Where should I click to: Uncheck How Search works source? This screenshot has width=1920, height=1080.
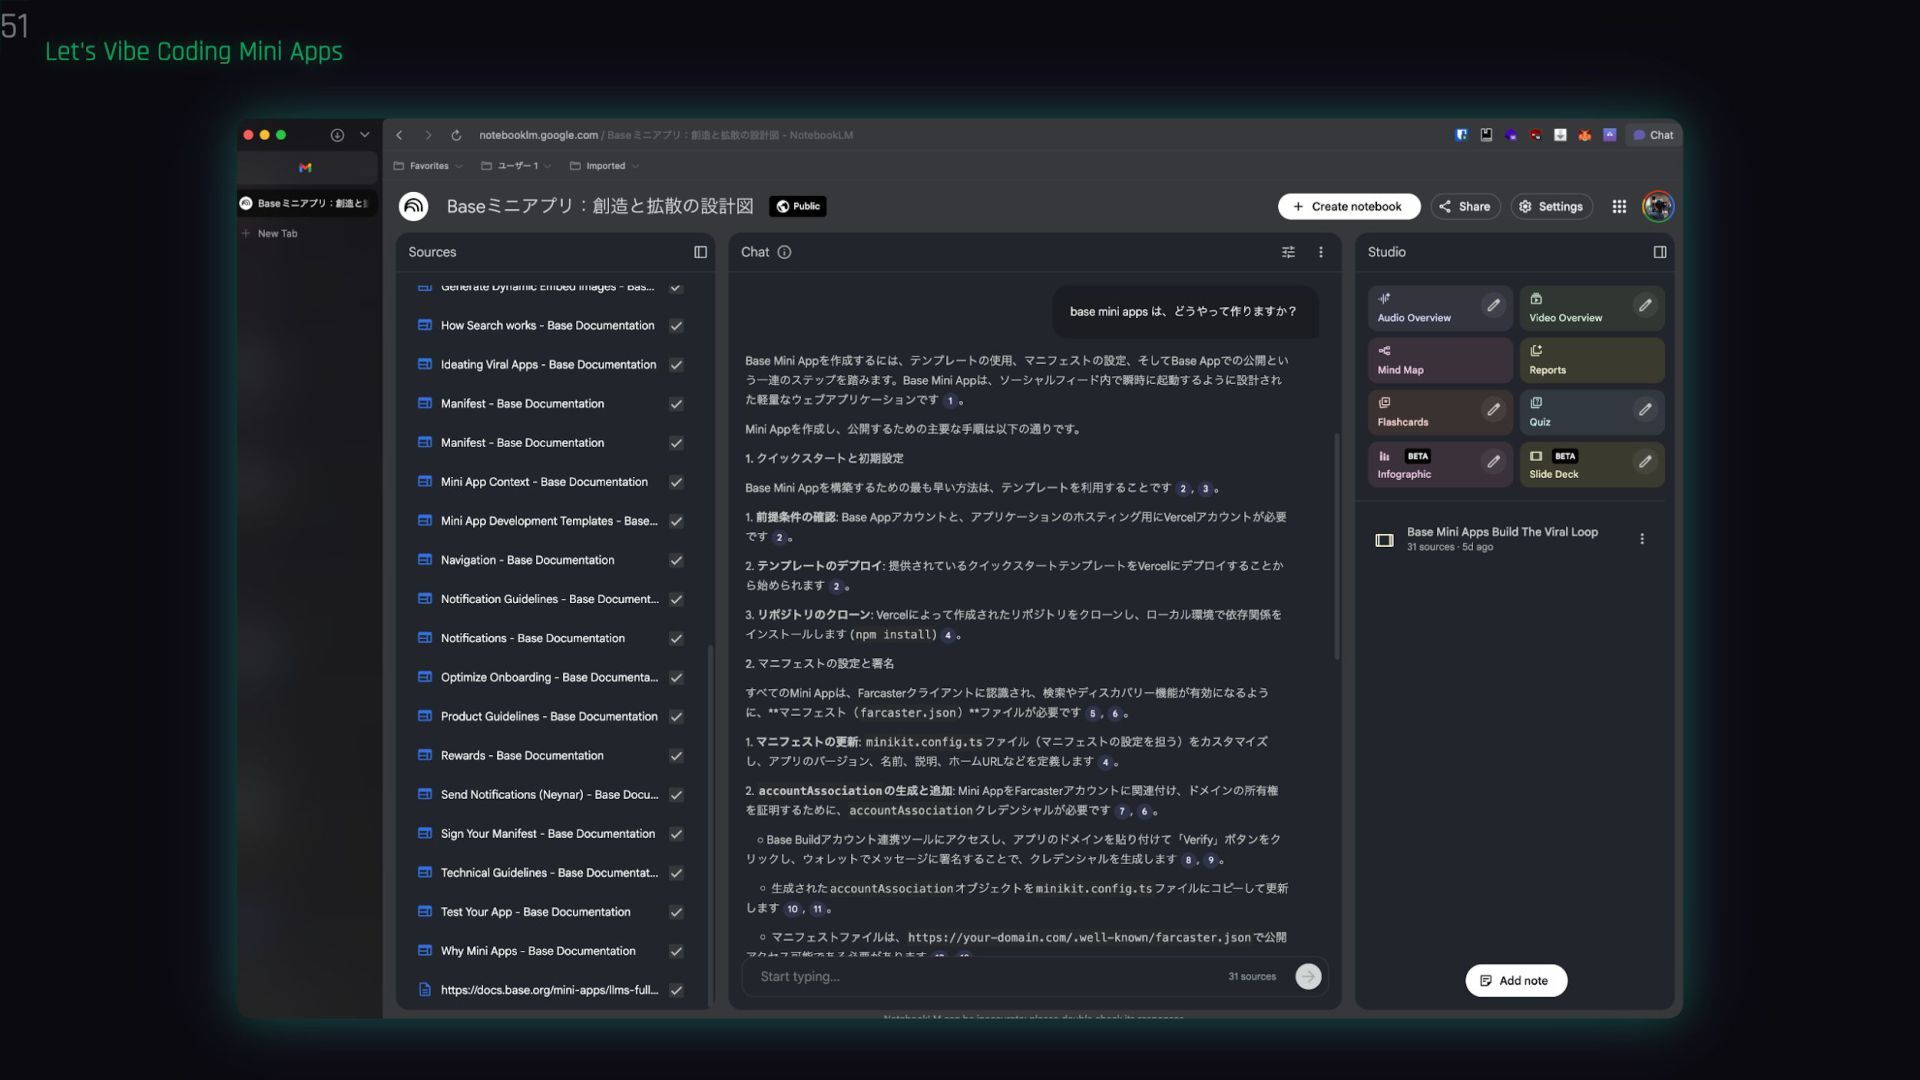pos(676,326)
